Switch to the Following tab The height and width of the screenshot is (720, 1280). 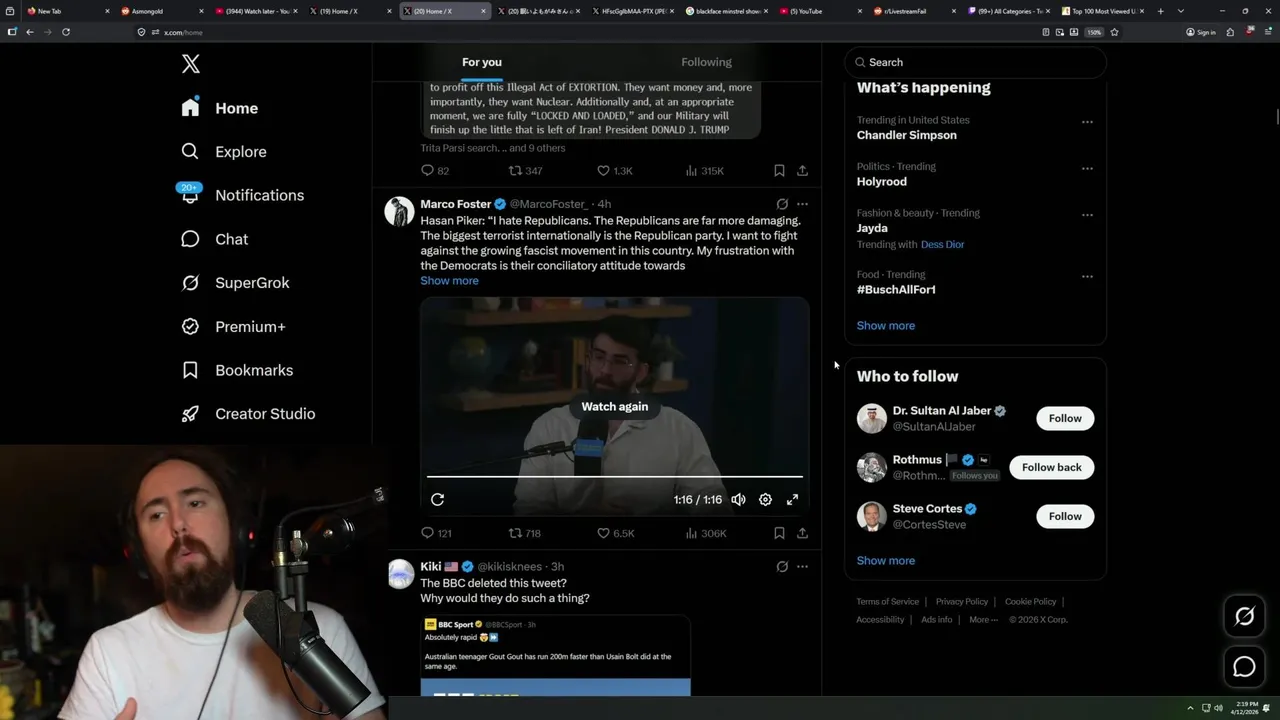(706, 62)
